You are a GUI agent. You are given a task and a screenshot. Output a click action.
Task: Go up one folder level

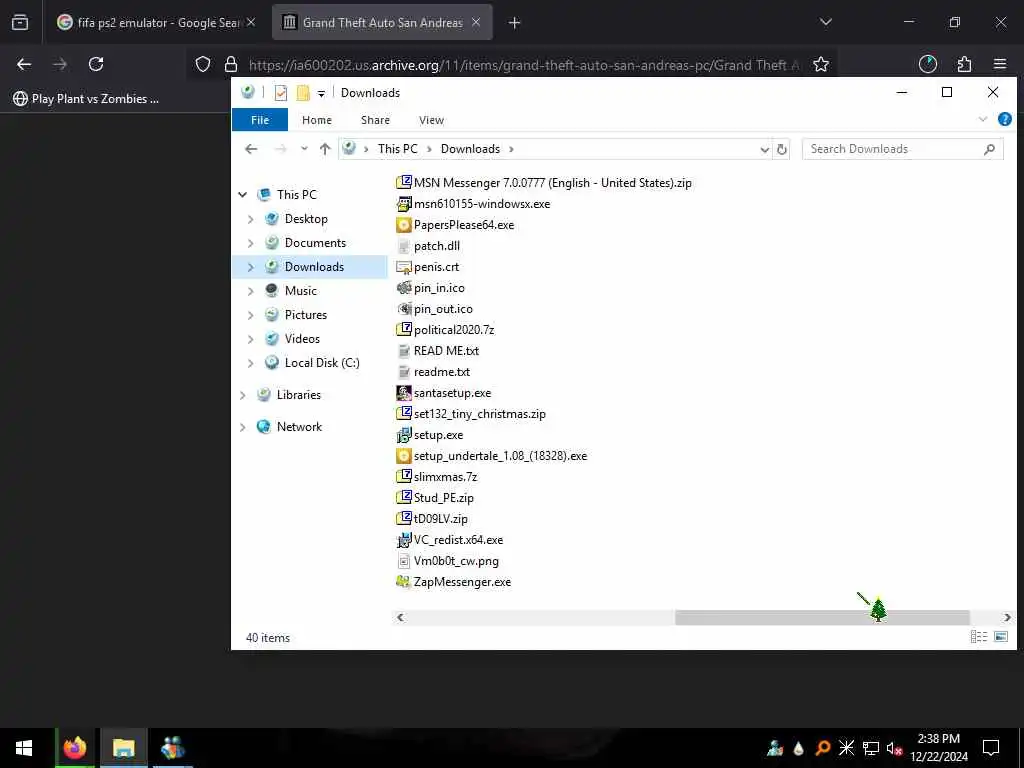click(325, 149)
